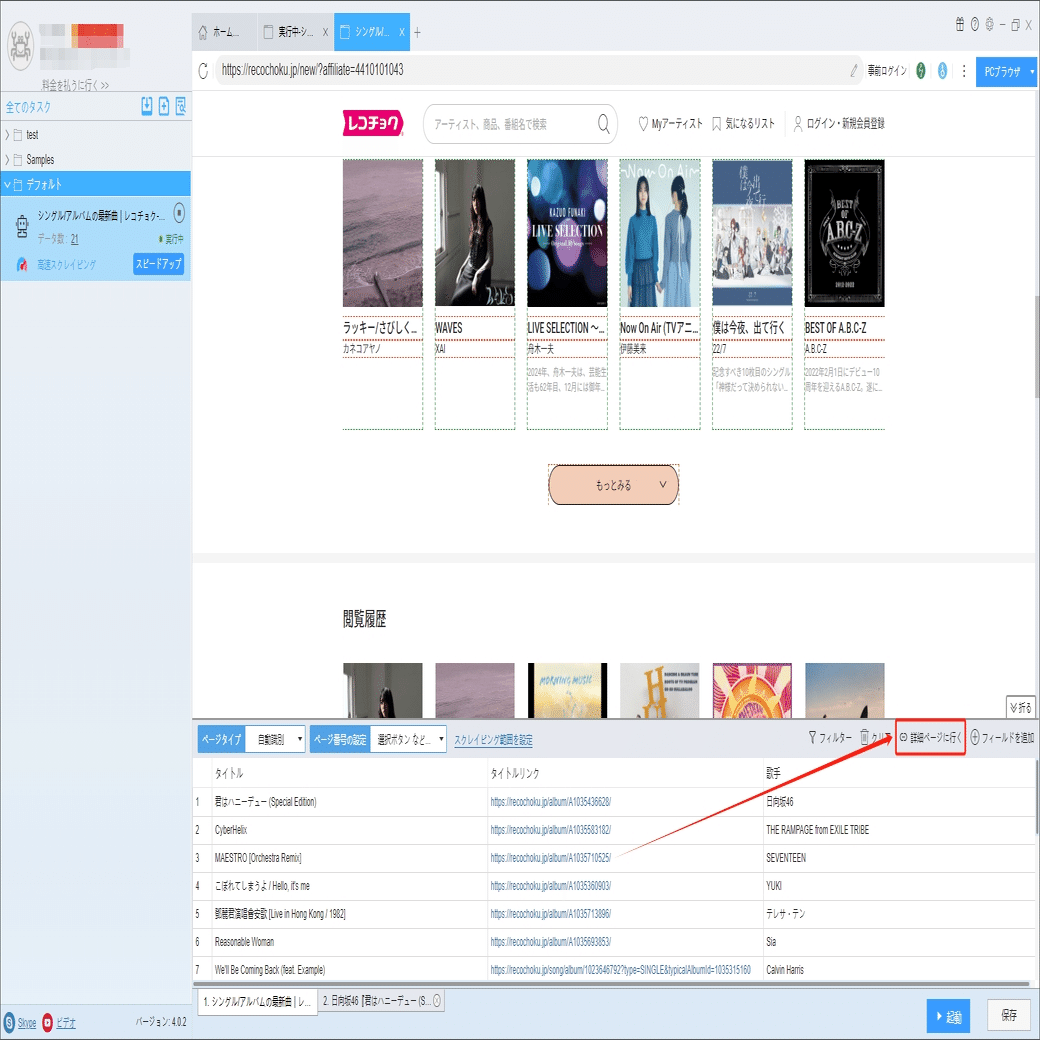Close the active シングル tab
Screen dimensions: 1040x1040
pos(402,32)
